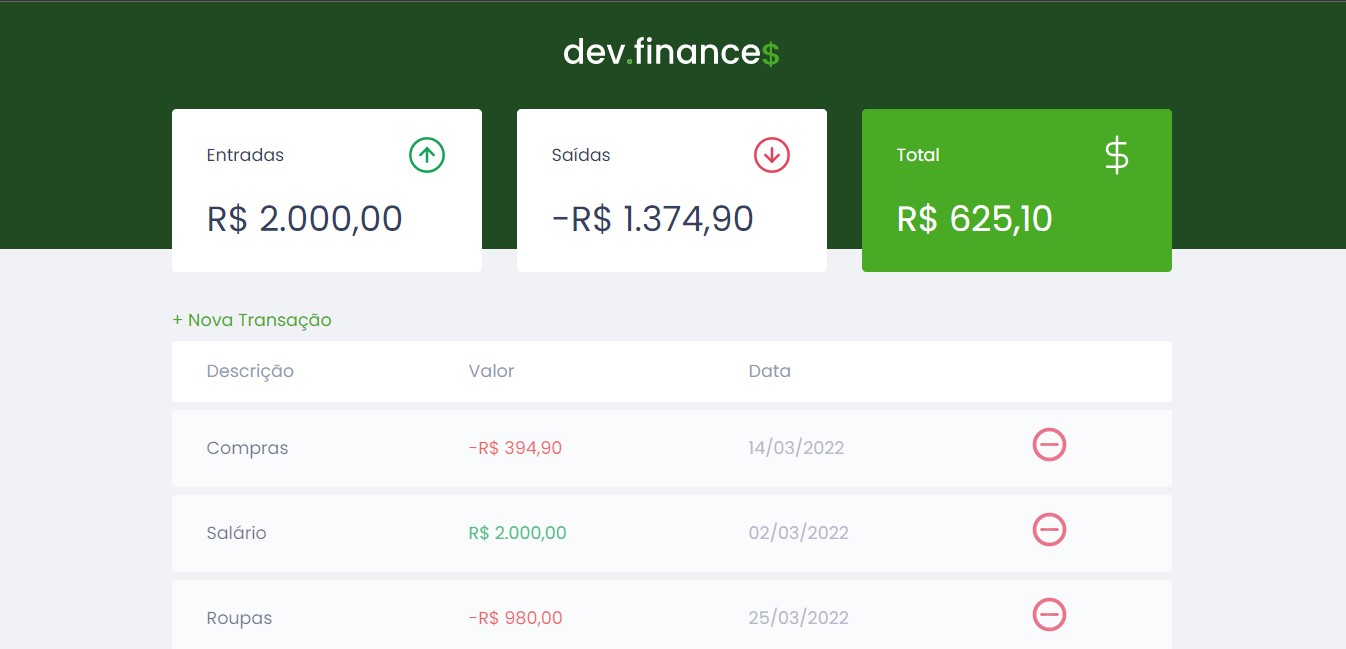Click the Descrição column header
This screenshot has width=1346, height=649.
click(x=250, y=371)
